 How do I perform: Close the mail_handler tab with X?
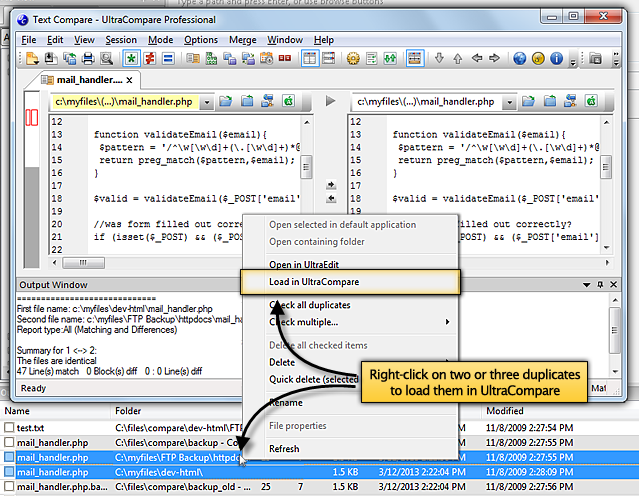click(130, 80)
